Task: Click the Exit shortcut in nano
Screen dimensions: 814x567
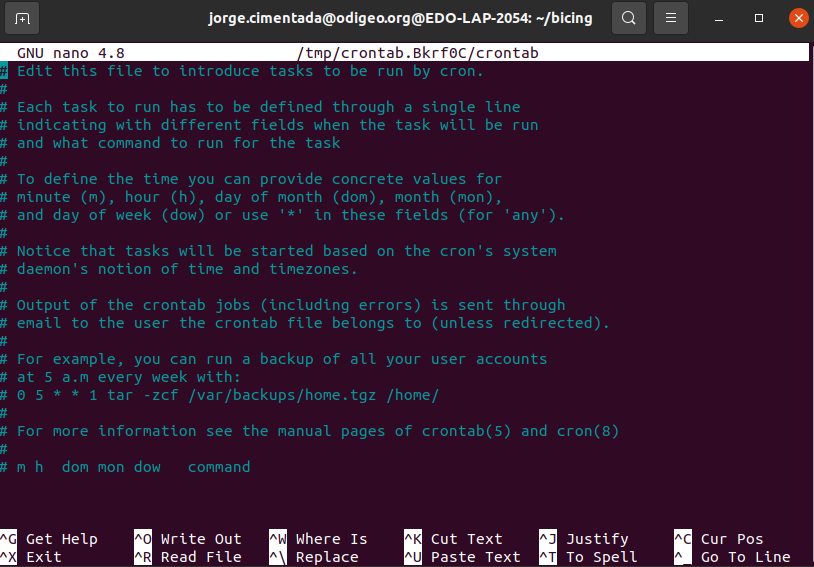Action: (x=43, y=557)
